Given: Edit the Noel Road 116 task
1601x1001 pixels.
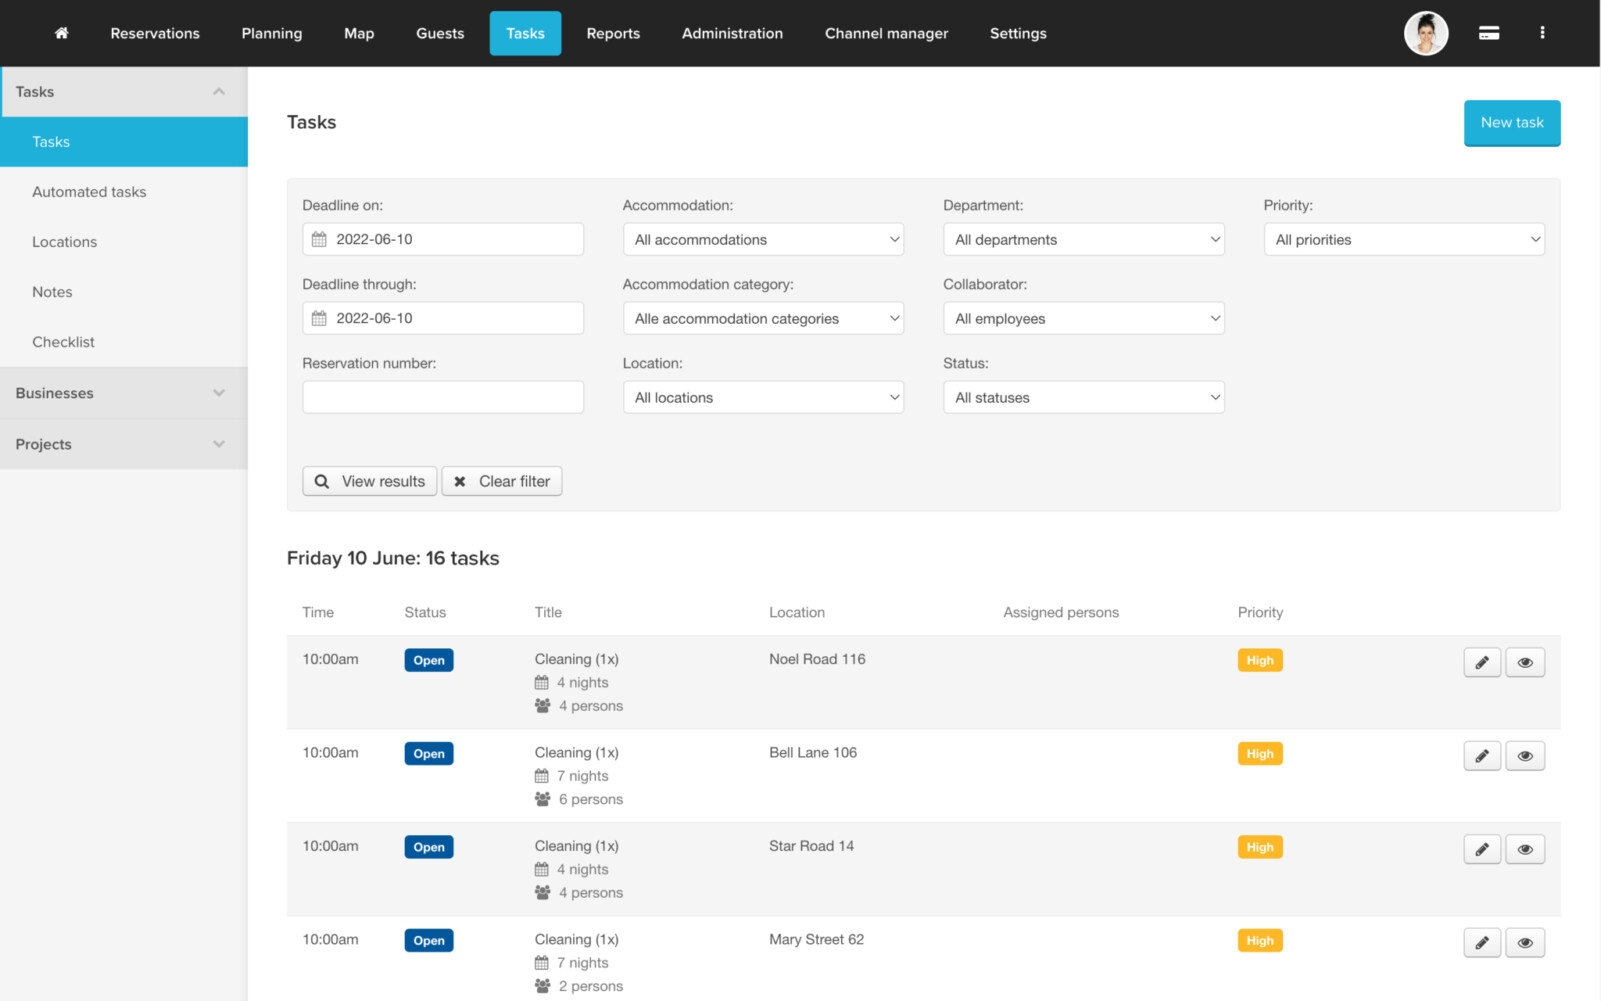Looking at the screenshot, I should [1481, 662].
